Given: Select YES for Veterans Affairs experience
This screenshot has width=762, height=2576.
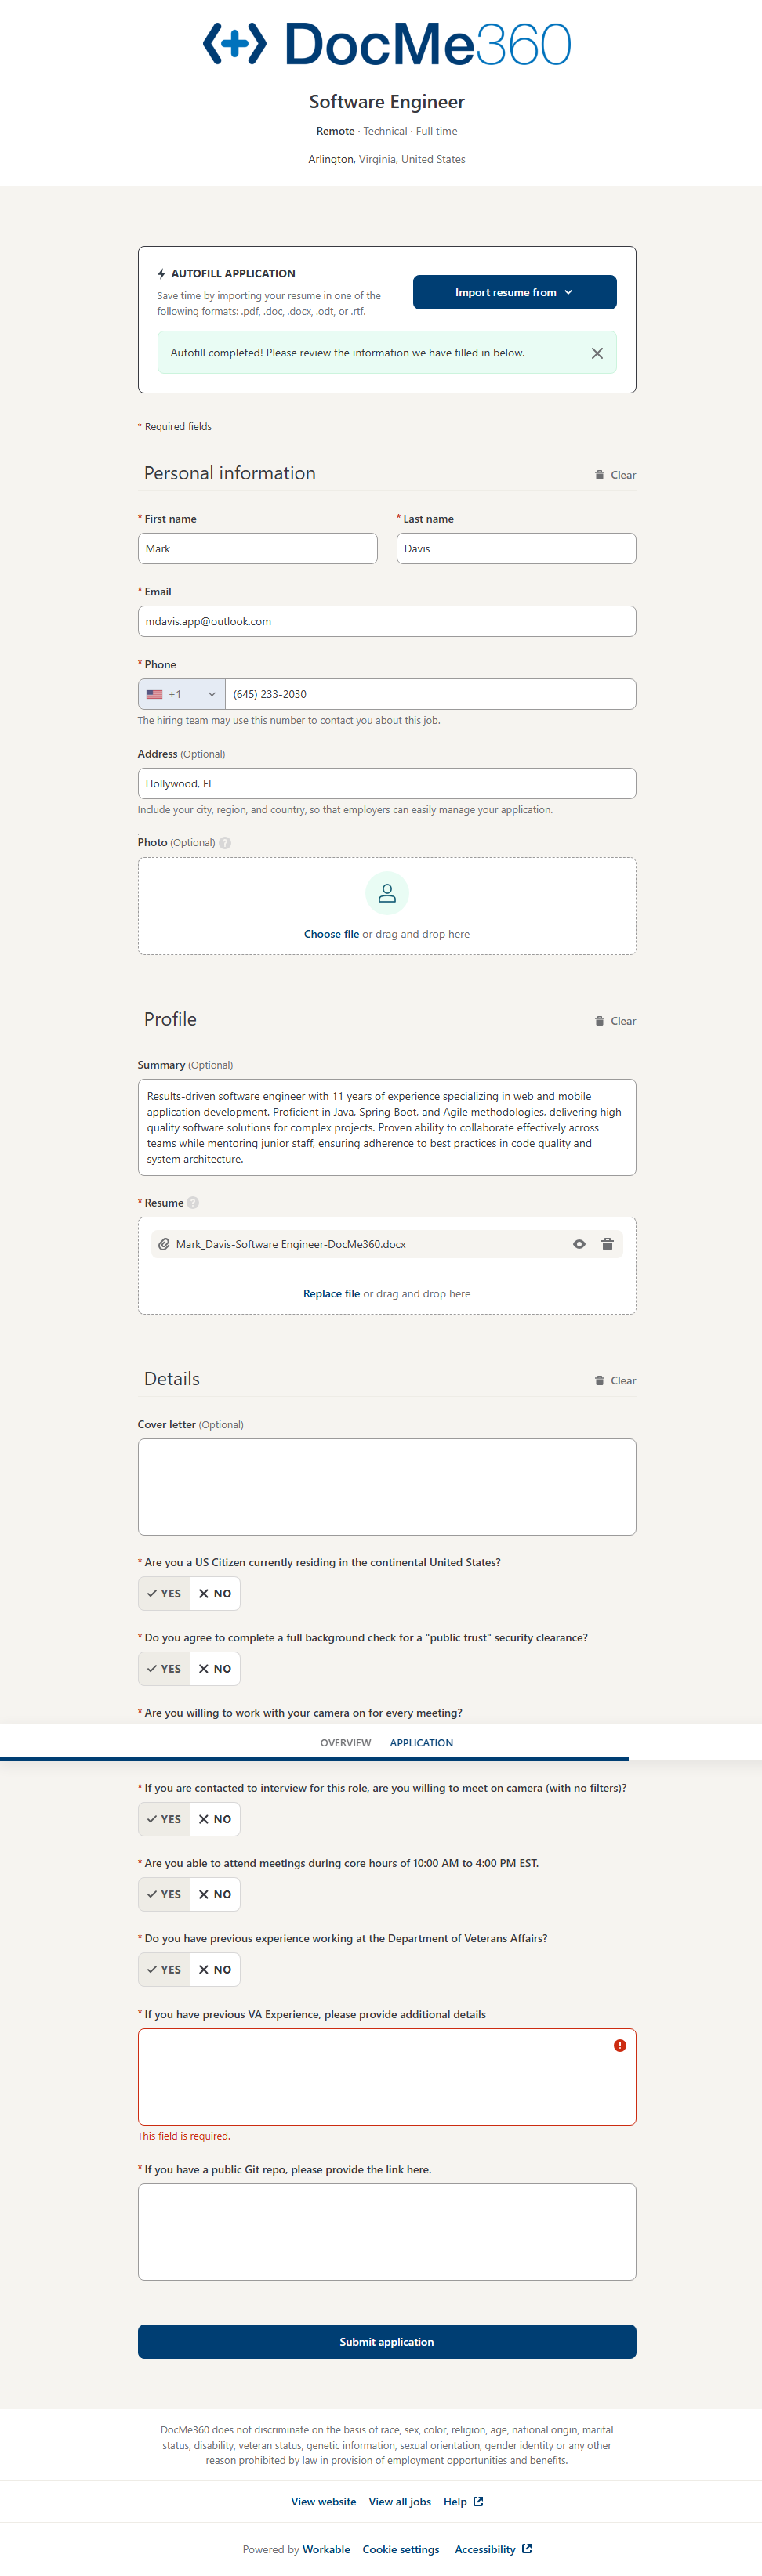Looking at the screenshot, I should 164,1970.
